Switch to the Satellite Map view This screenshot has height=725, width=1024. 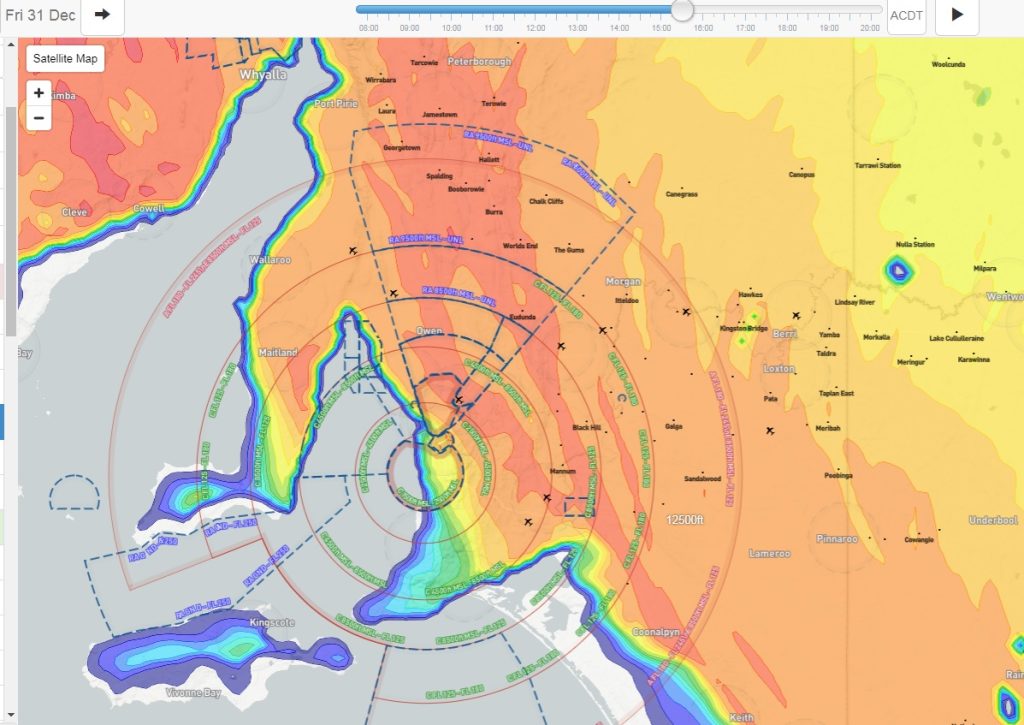(x=65, y=58)
